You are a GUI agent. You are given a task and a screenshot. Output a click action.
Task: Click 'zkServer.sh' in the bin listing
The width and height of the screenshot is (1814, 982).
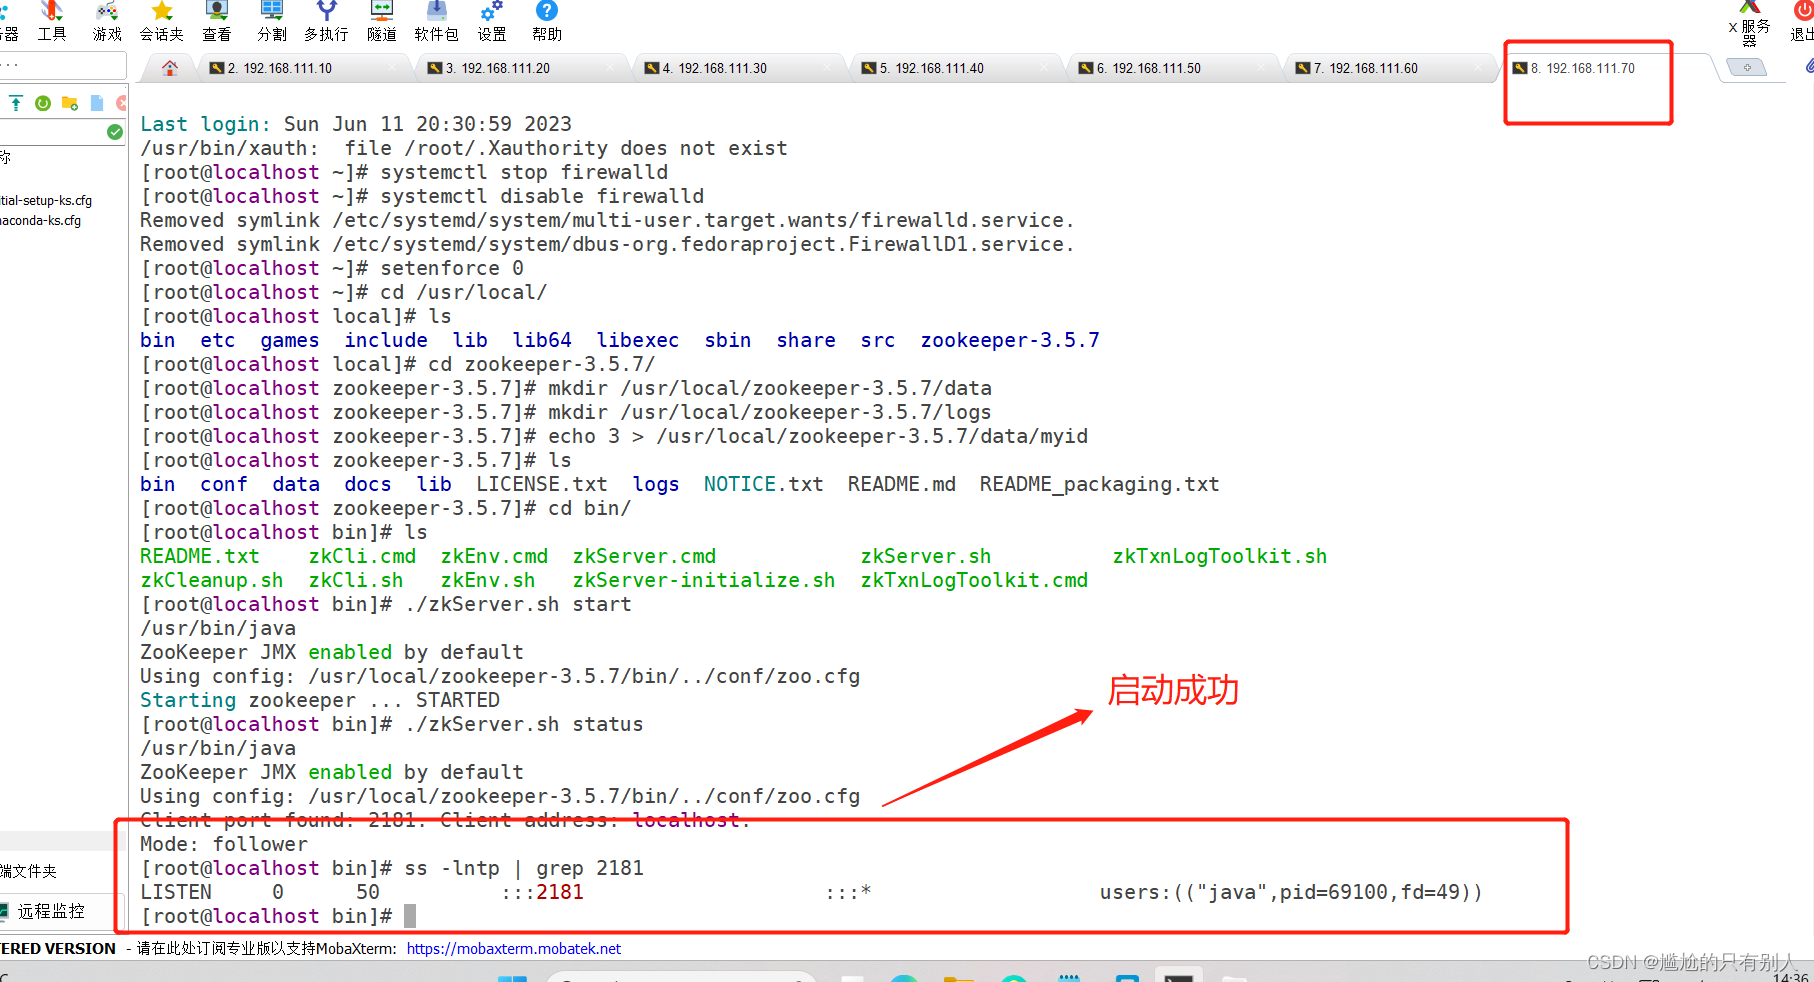coord(926,556)
